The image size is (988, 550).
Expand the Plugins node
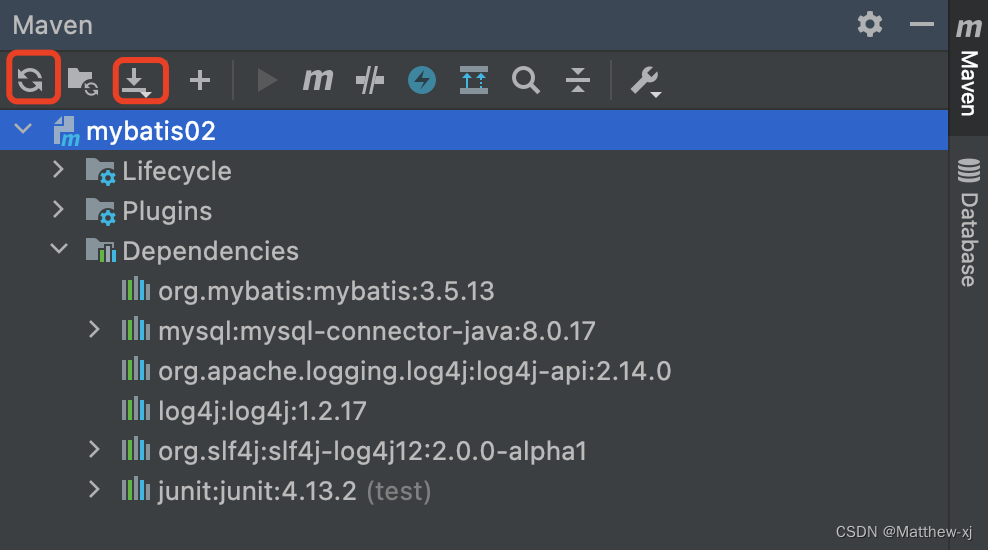pyautogui.click(x=59, y=209)
